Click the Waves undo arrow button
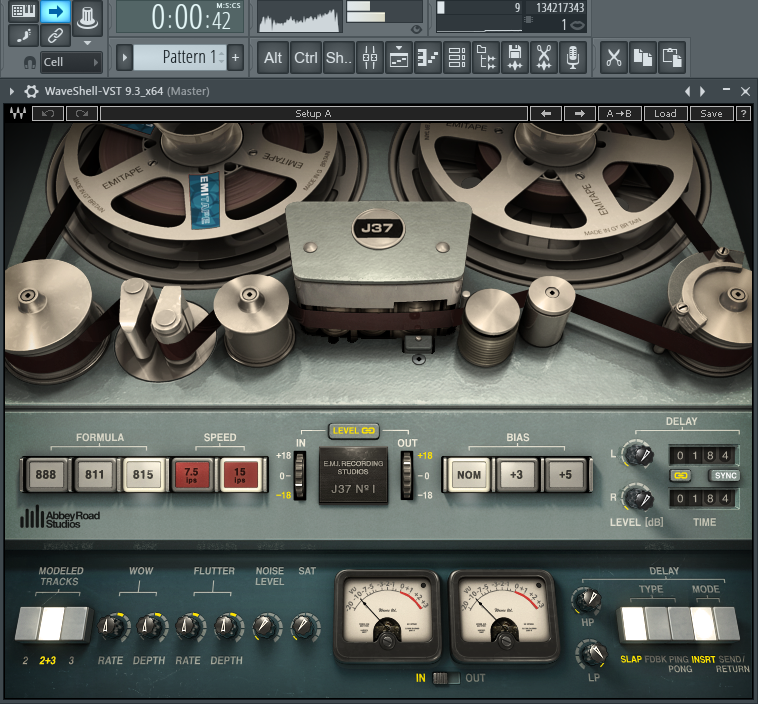Image resolution: width=758 pixels, height=704 pixels. (x=47, y=114)
